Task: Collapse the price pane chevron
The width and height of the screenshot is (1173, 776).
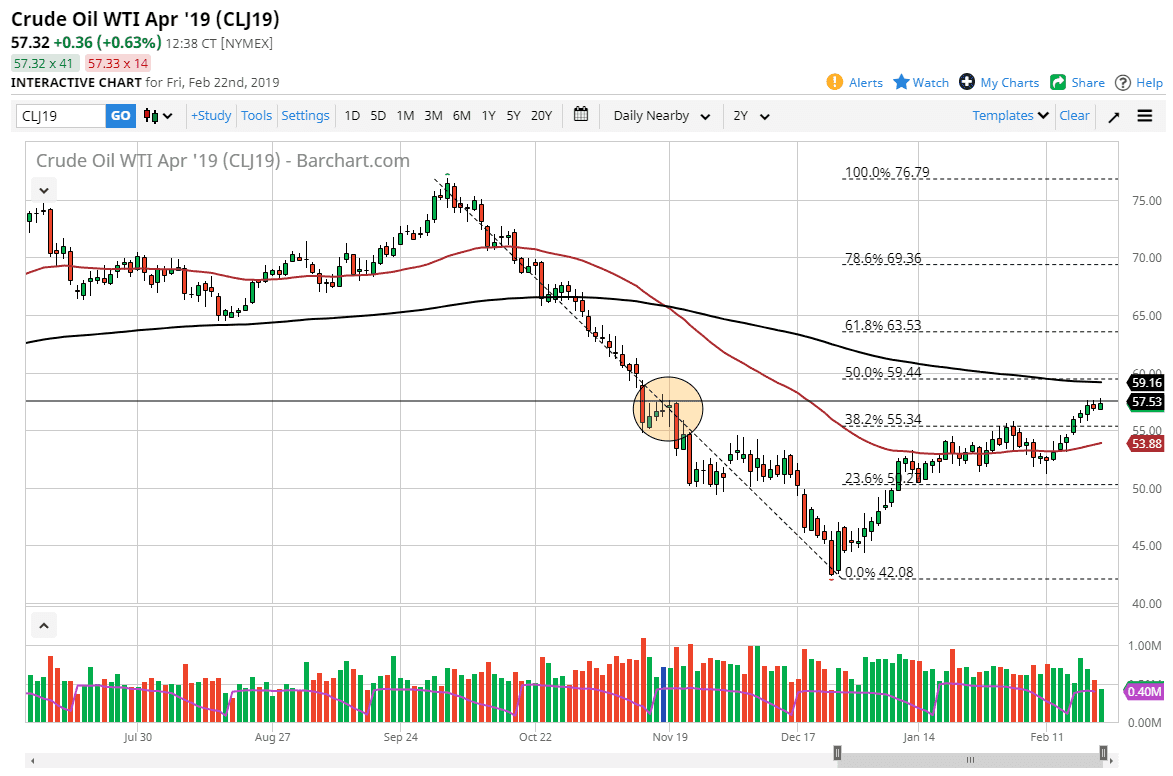Action: pyautogui.click(x=44, y=189)
